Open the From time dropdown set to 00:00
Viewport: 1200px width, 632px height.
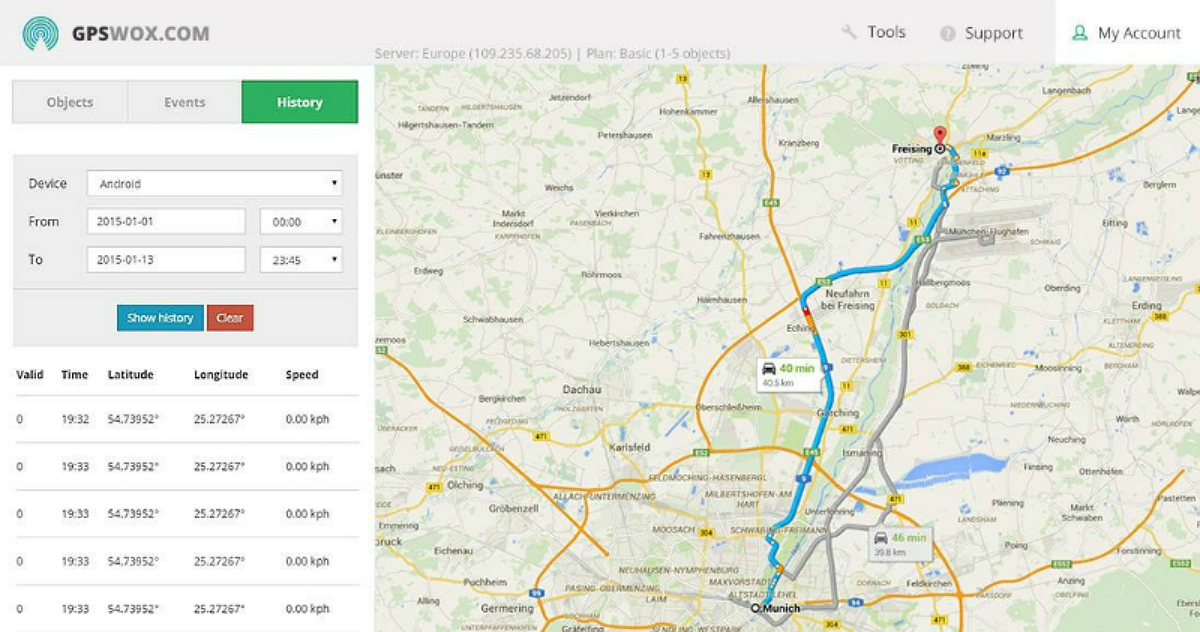pos(300,221)
